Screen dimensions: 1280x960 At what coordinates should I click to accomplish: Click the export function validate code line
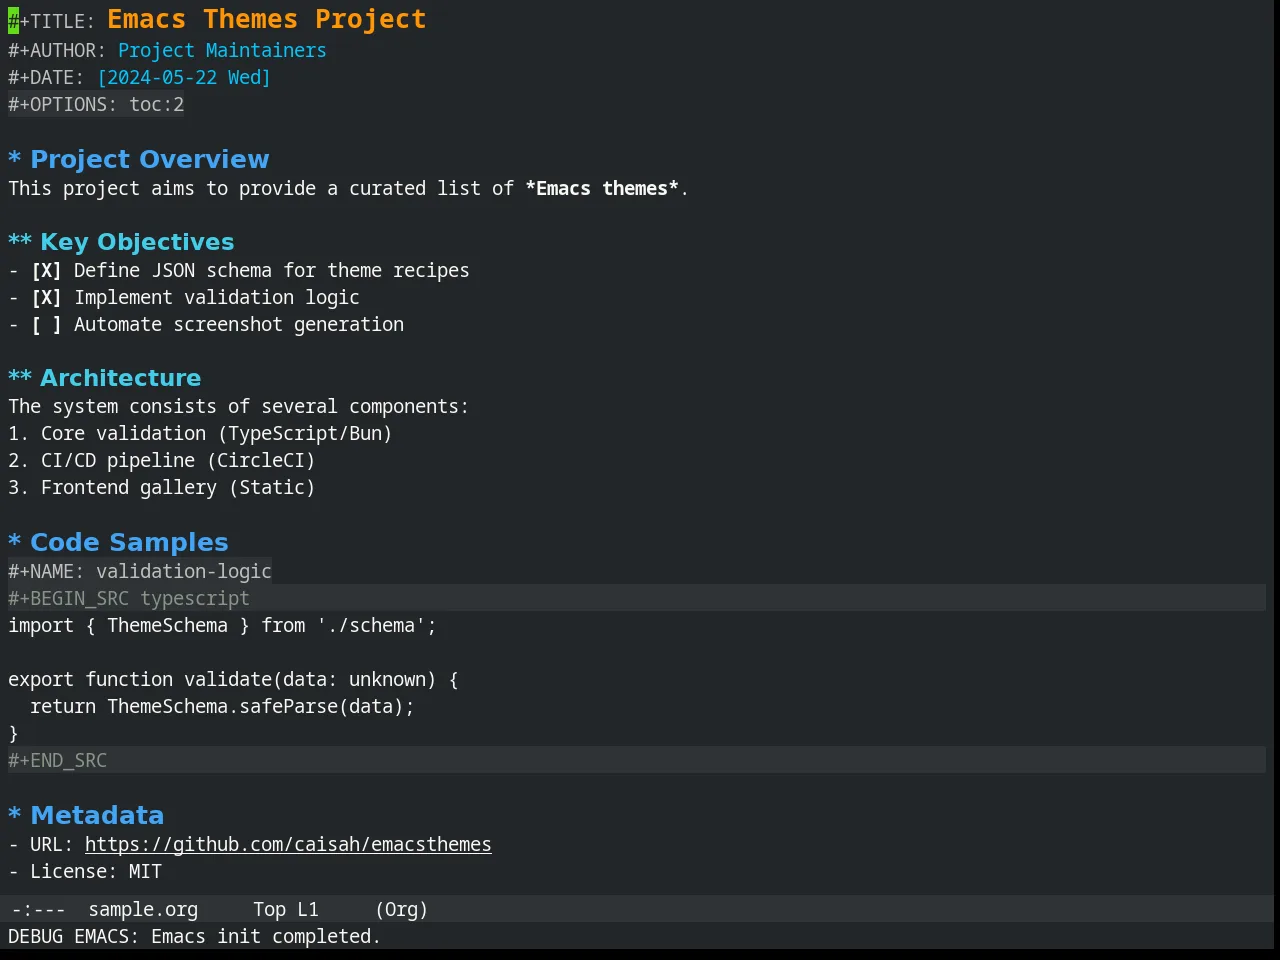pos(233,680)
